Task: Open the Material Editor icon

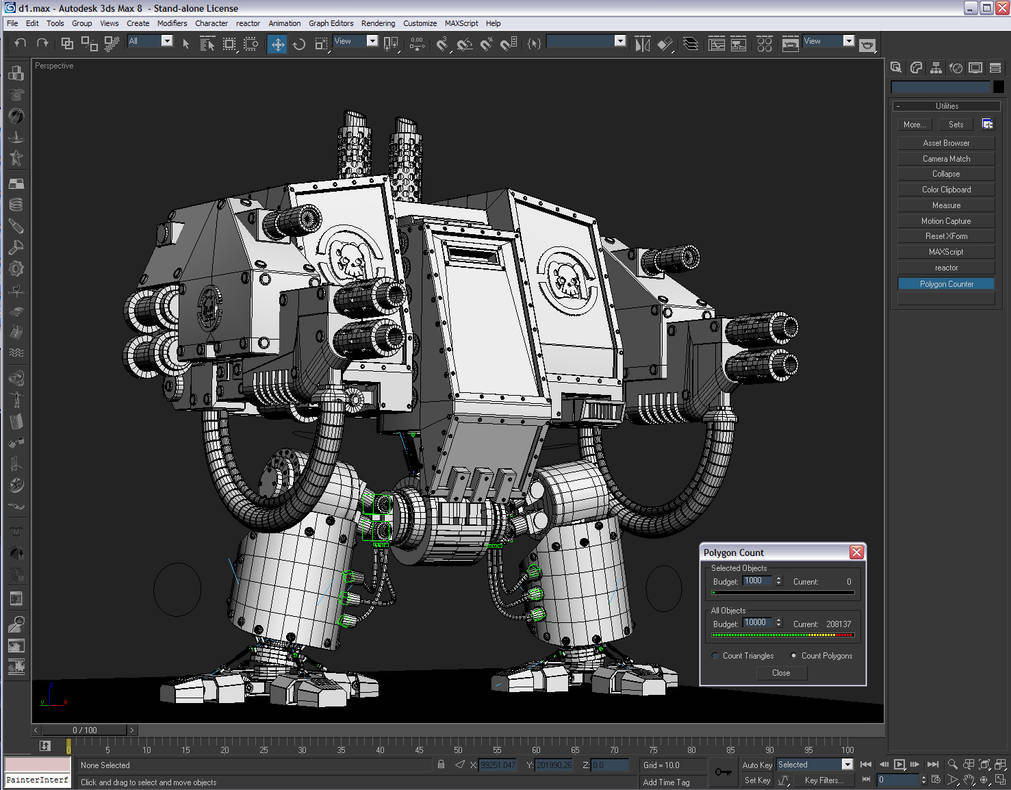Action: [x=765, y=44]
